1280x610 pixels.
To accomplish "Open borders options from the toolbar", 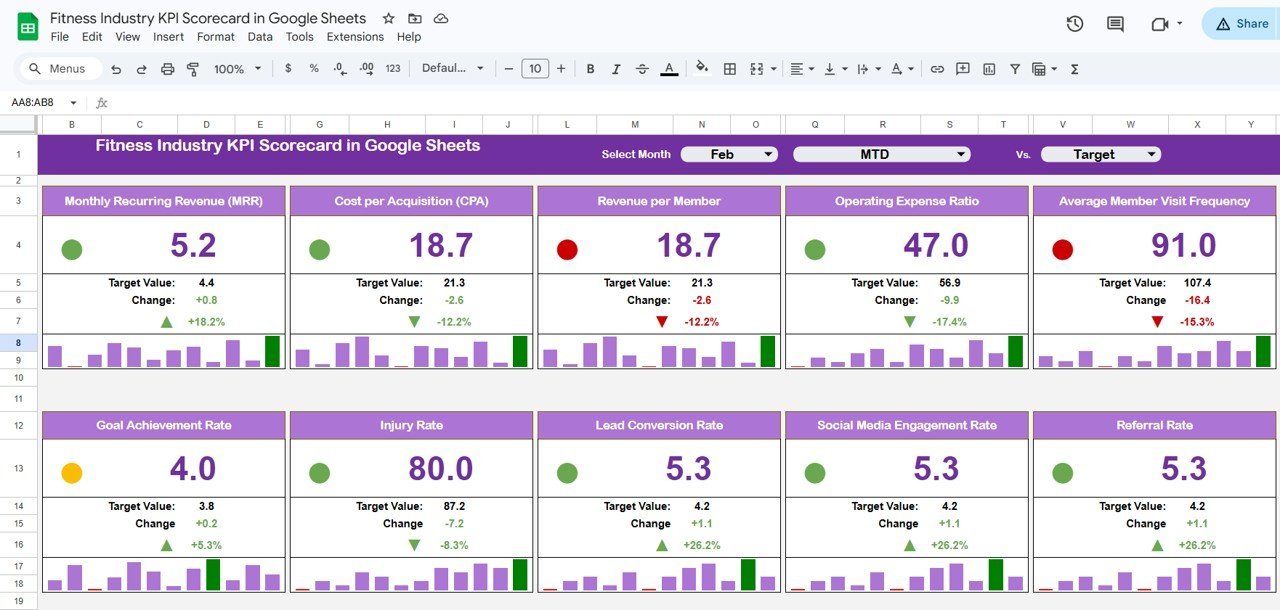I will [728, 68].
